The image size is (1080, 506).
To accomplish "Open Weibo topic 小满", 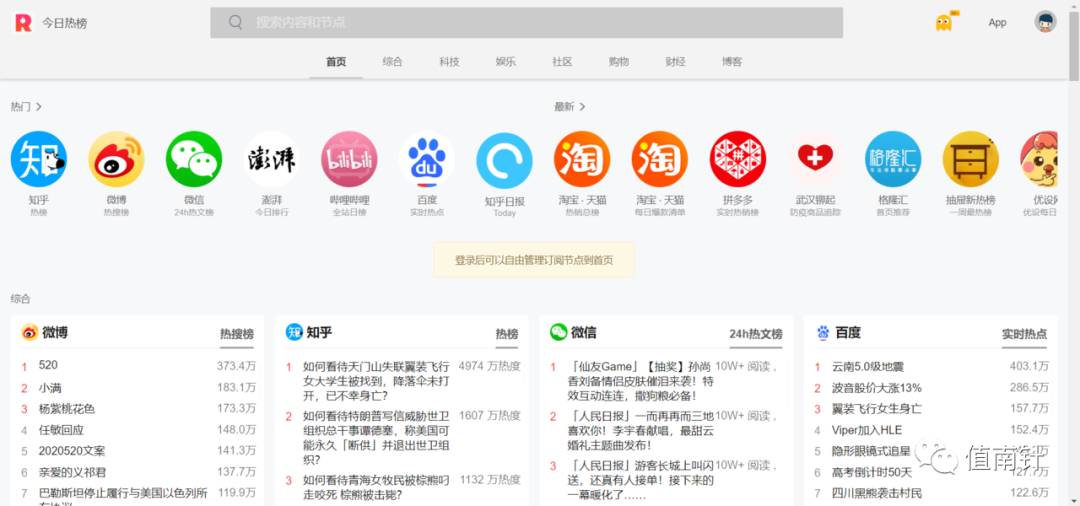I will pyautogui.click(x=50, y=388).
